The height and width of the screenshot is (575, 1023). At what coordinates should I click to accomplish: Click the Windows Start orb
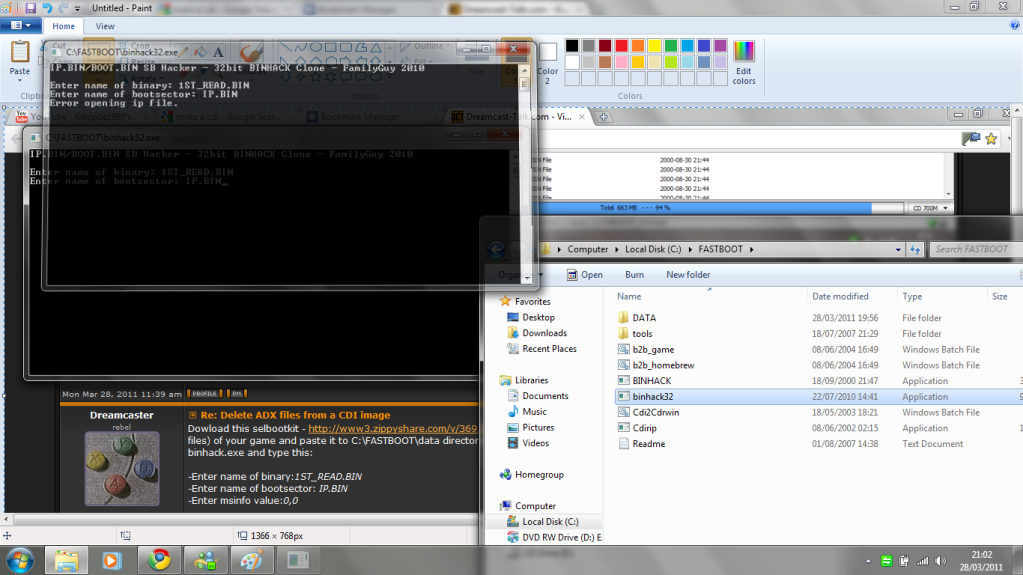tap(20, 561)
